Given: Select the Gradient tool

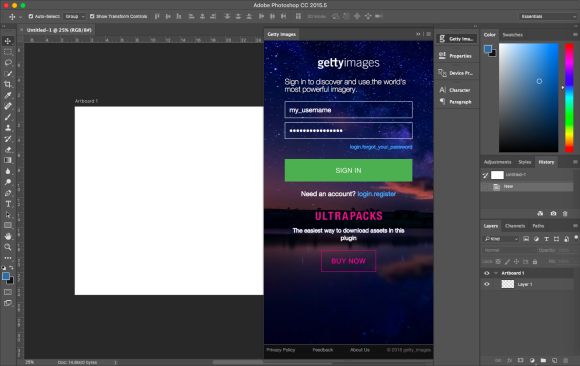Looking at the screenshot, I should (8, 160).
